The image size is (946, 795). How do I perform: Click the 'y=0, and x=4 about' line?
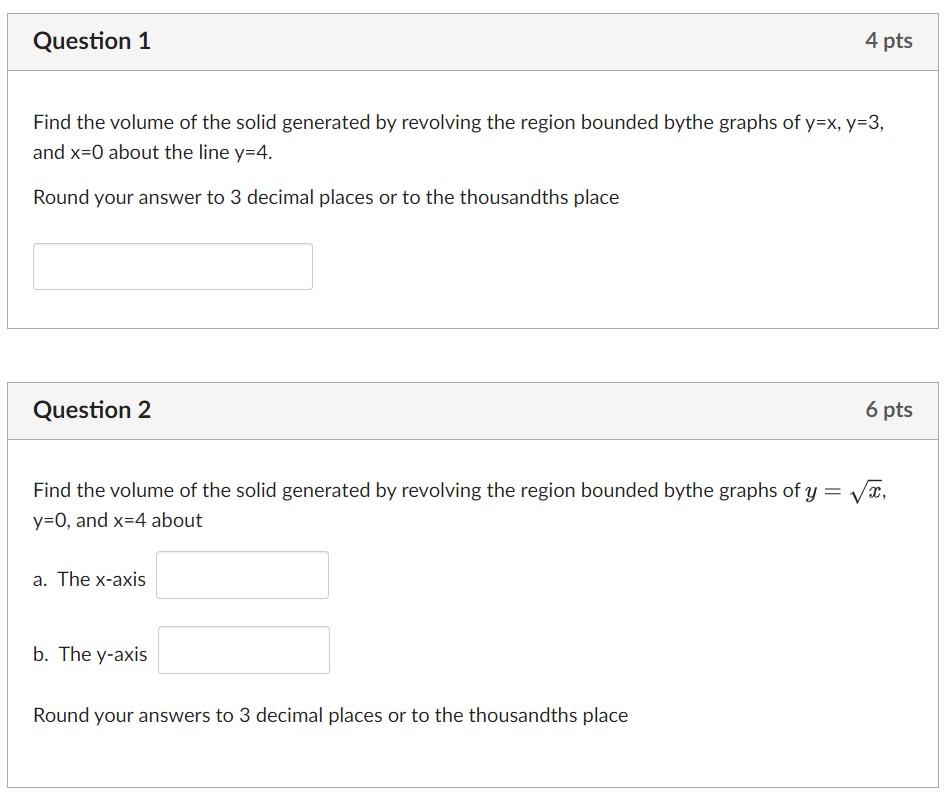(118, 520)
